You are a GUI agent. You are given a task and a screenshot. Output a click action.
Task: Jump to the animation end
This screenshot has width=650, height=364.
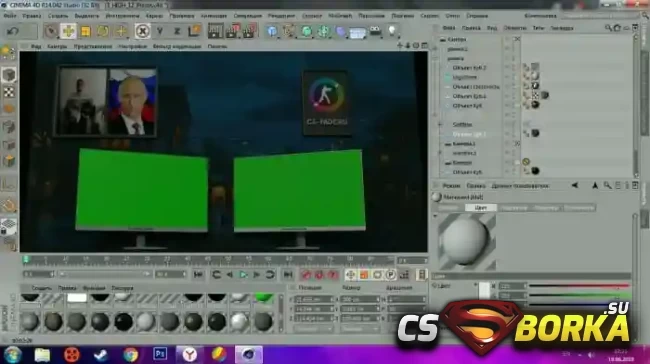tap(288, 274)
